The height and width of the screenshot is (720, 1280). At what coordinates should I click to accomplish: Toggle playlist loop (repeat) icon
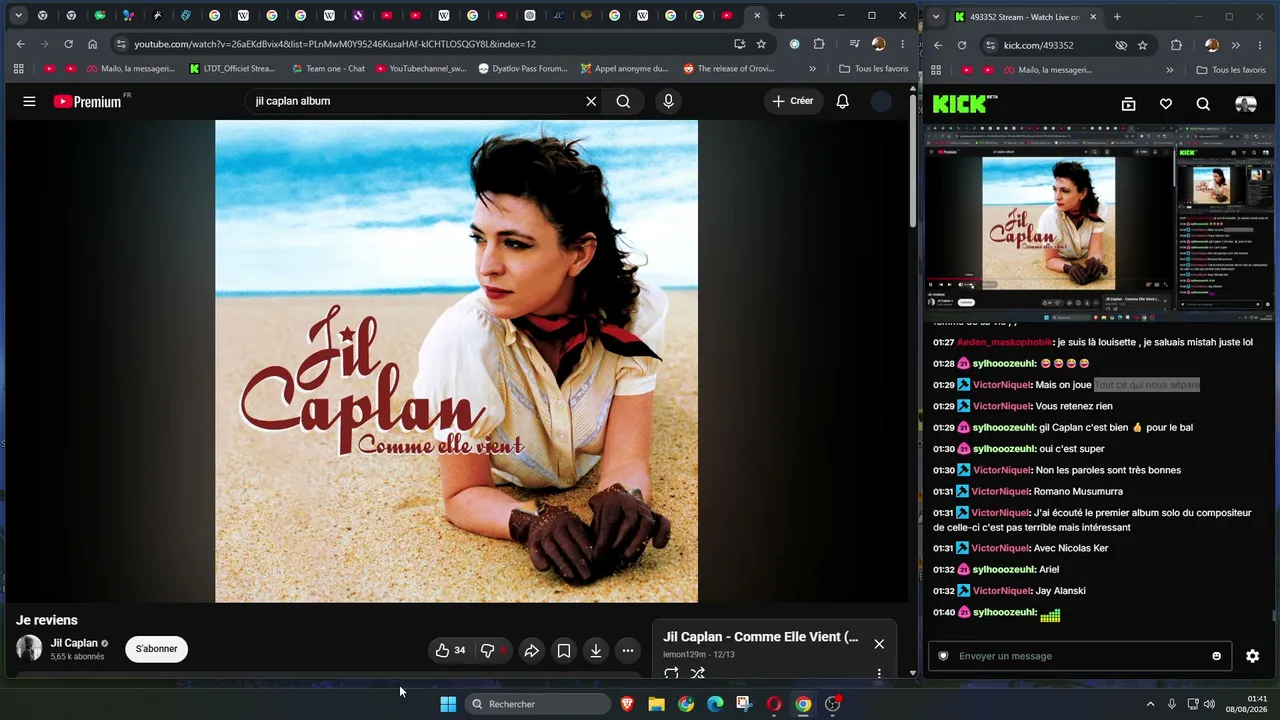point(671,673)
